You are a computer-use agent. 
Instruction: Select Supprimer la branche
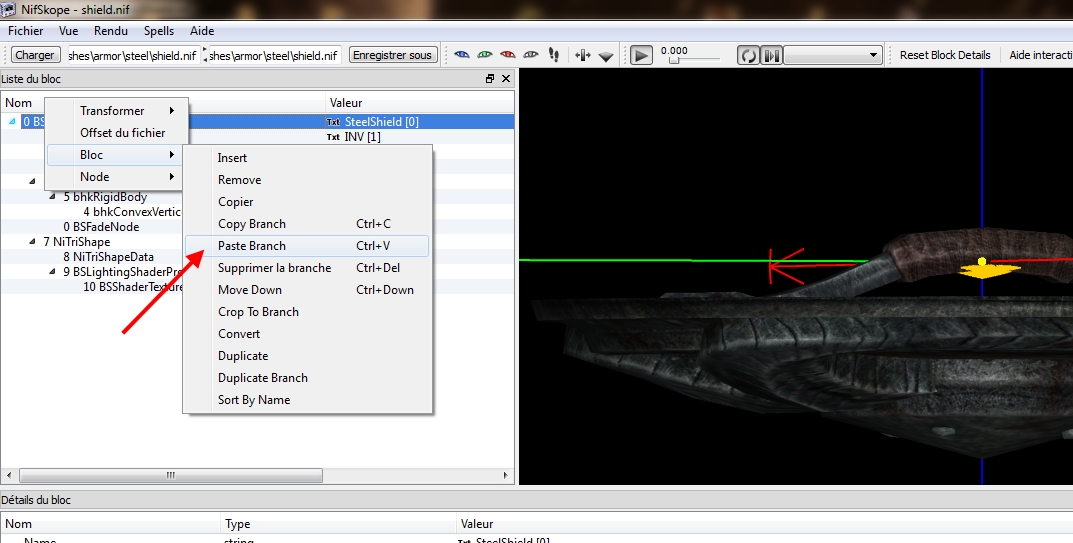pyautogui.click(x=307, y=268)
